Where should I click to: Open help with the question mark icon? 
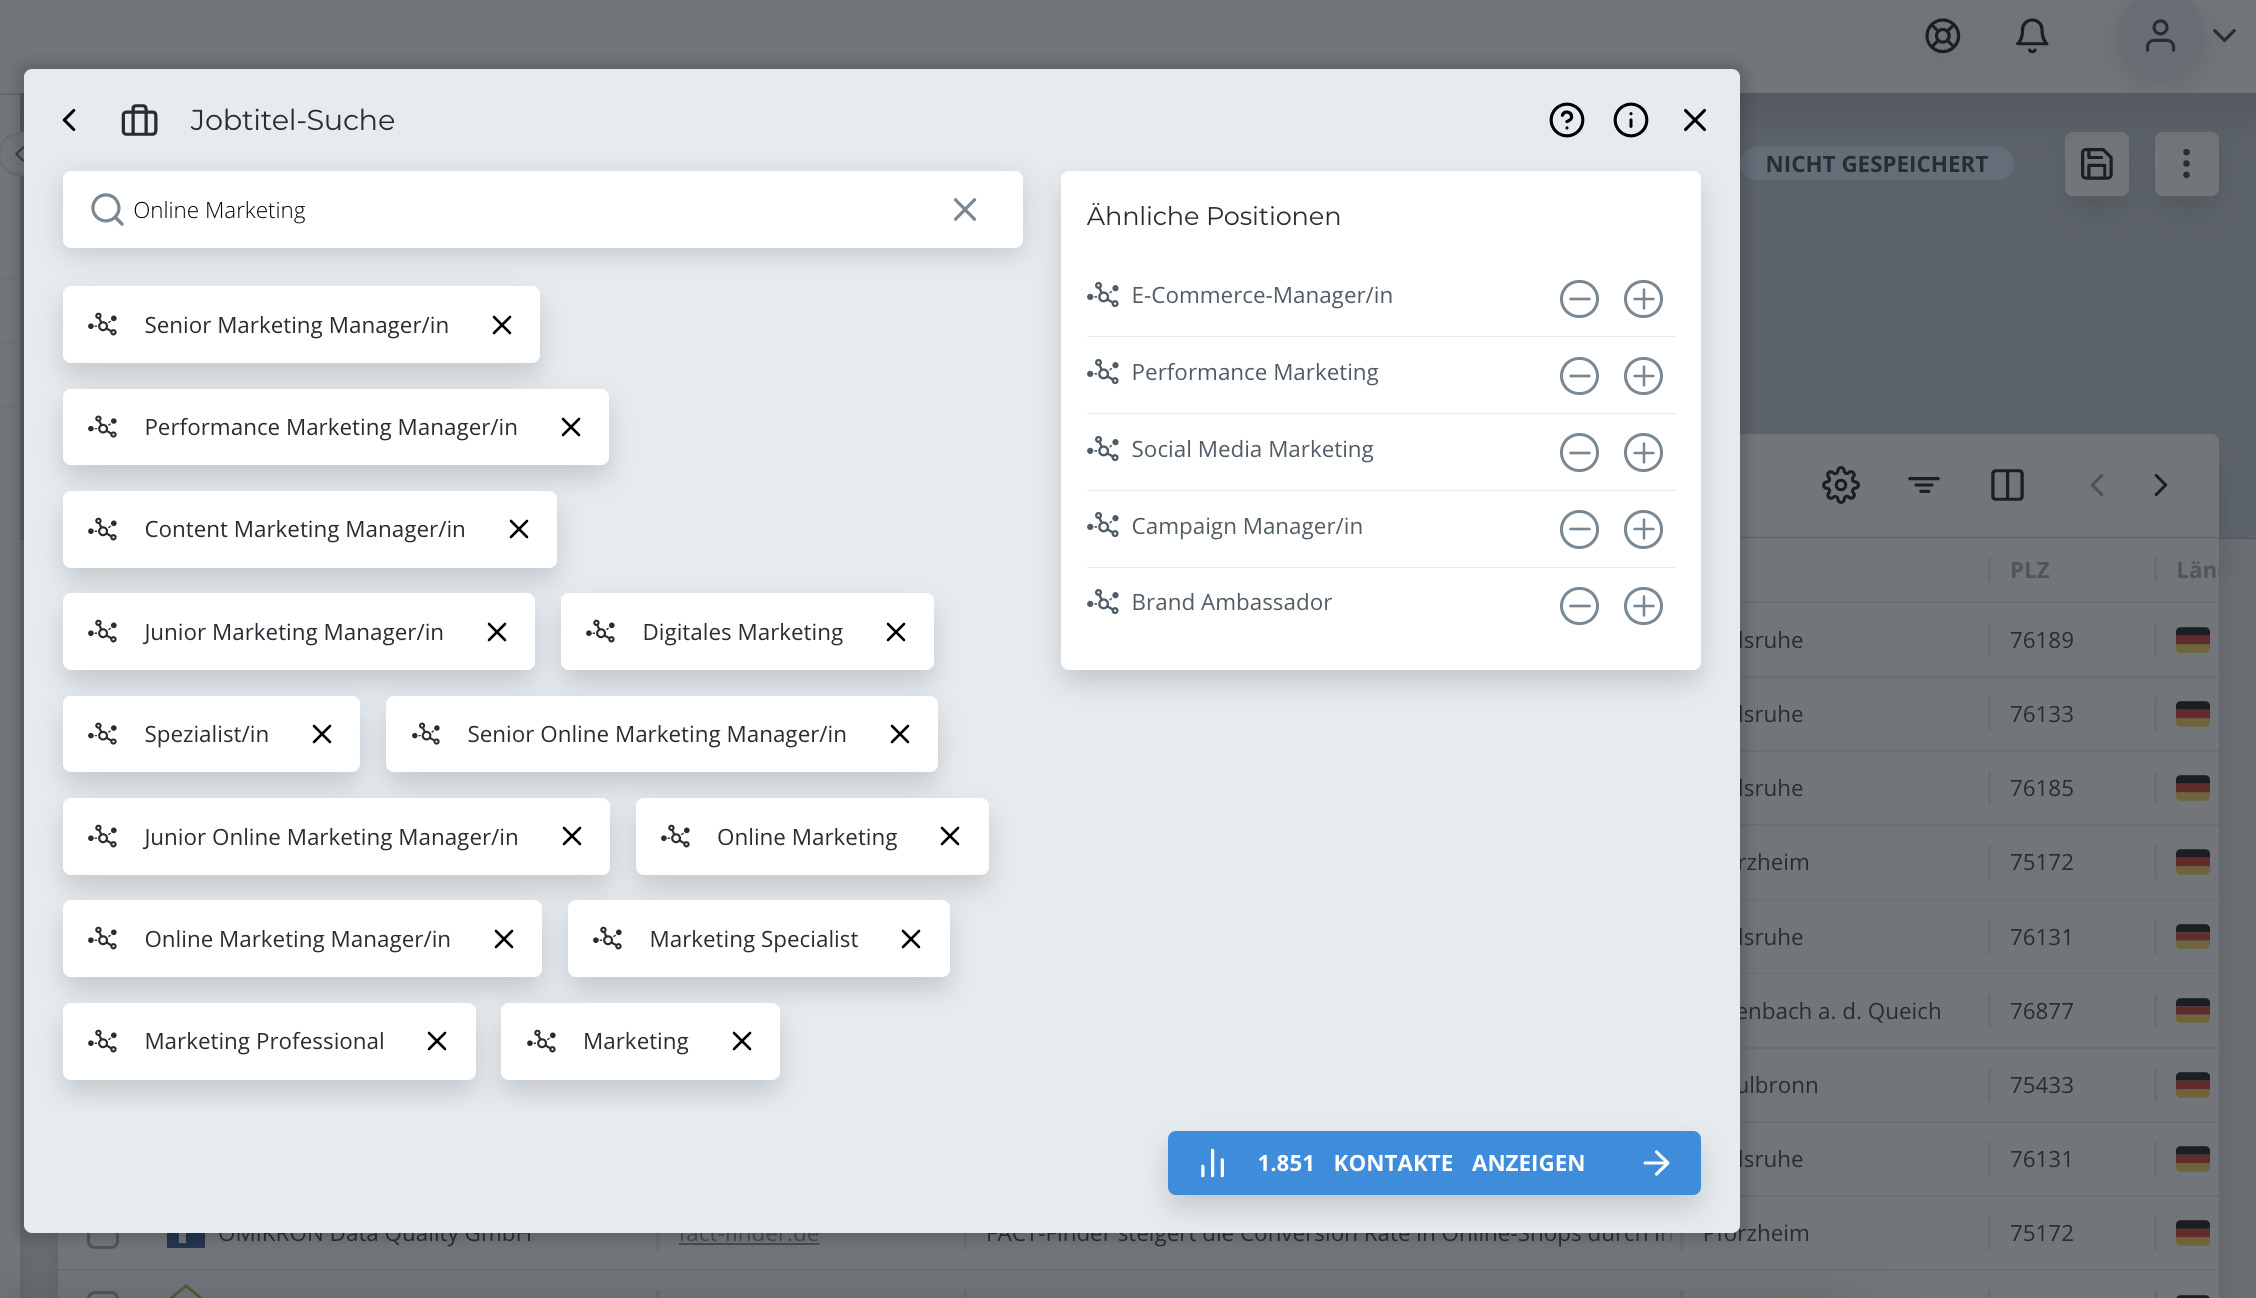pyautogui.click(x=1566, y=121)
